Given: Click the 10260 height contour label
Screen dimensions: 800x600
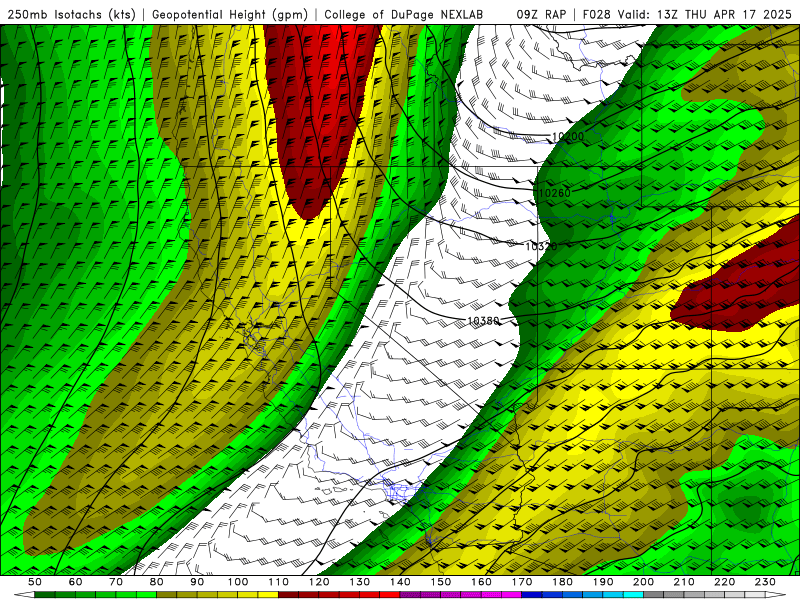Looking at the screenshot, I should pos(555,193).
